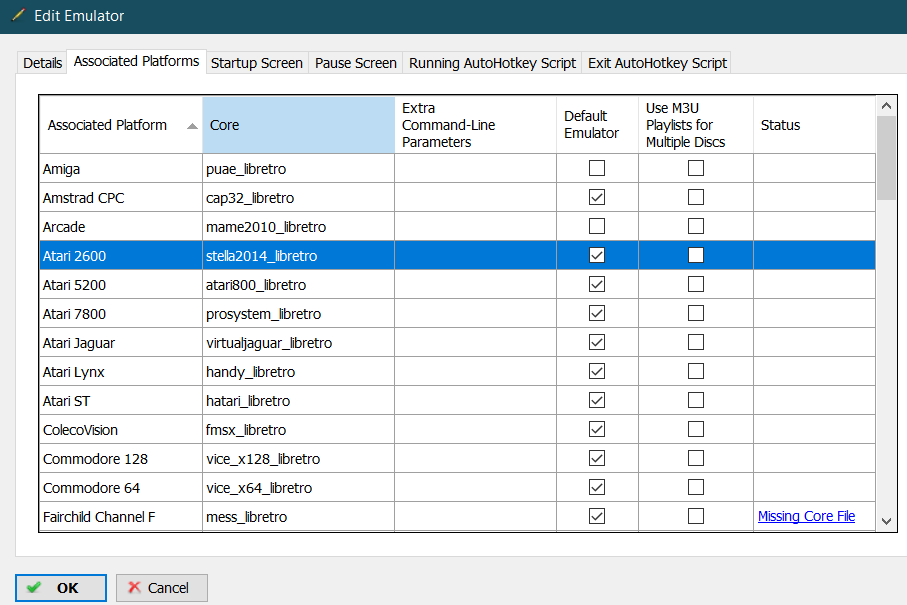Click the mess_libretro core cell
The image size is (907, 605).
(298, 516)
